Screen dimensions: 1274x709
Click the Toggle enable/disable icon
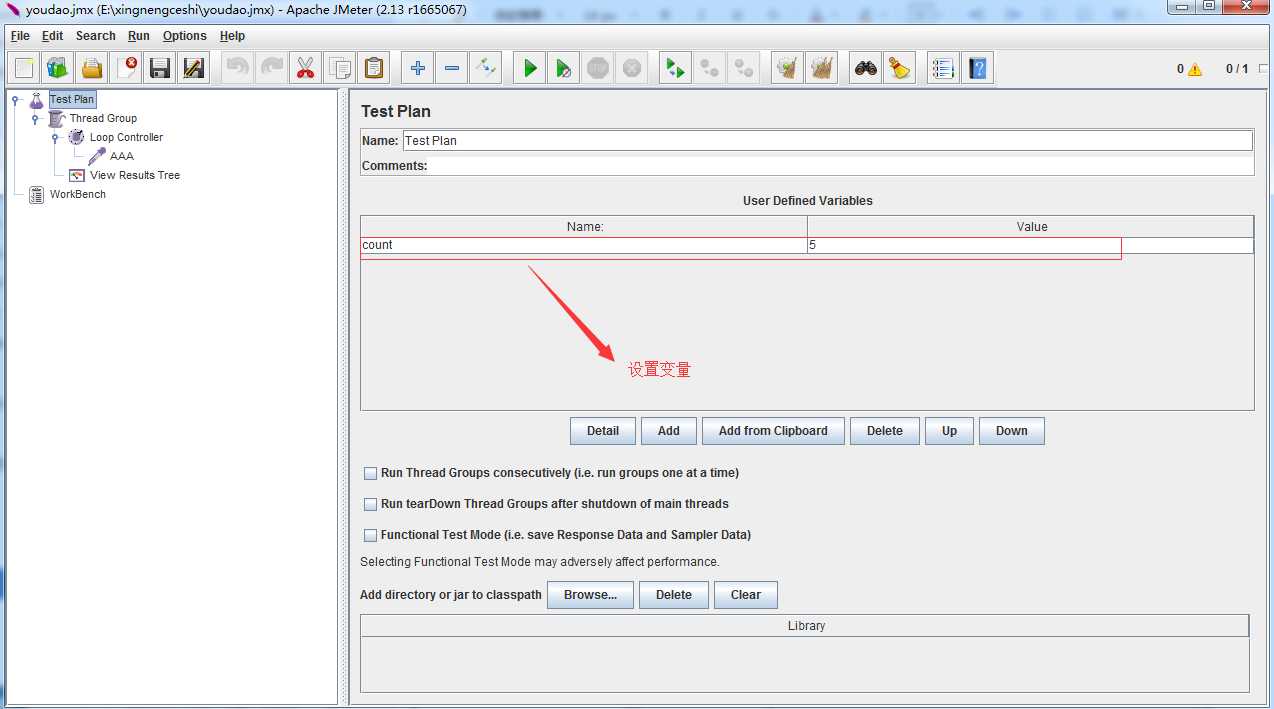coord(486,68)
